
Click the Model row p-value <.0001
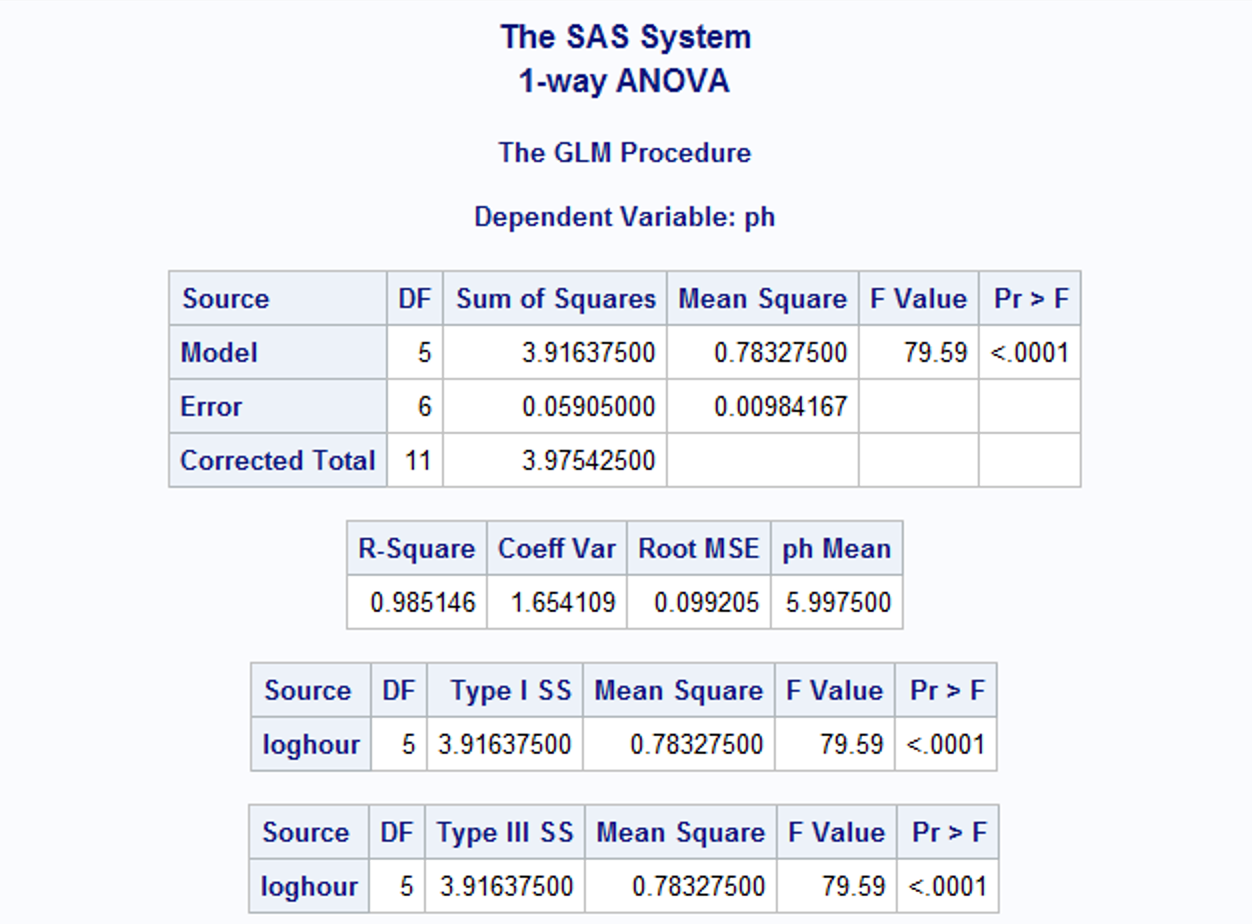click(x=1030, y=353)
